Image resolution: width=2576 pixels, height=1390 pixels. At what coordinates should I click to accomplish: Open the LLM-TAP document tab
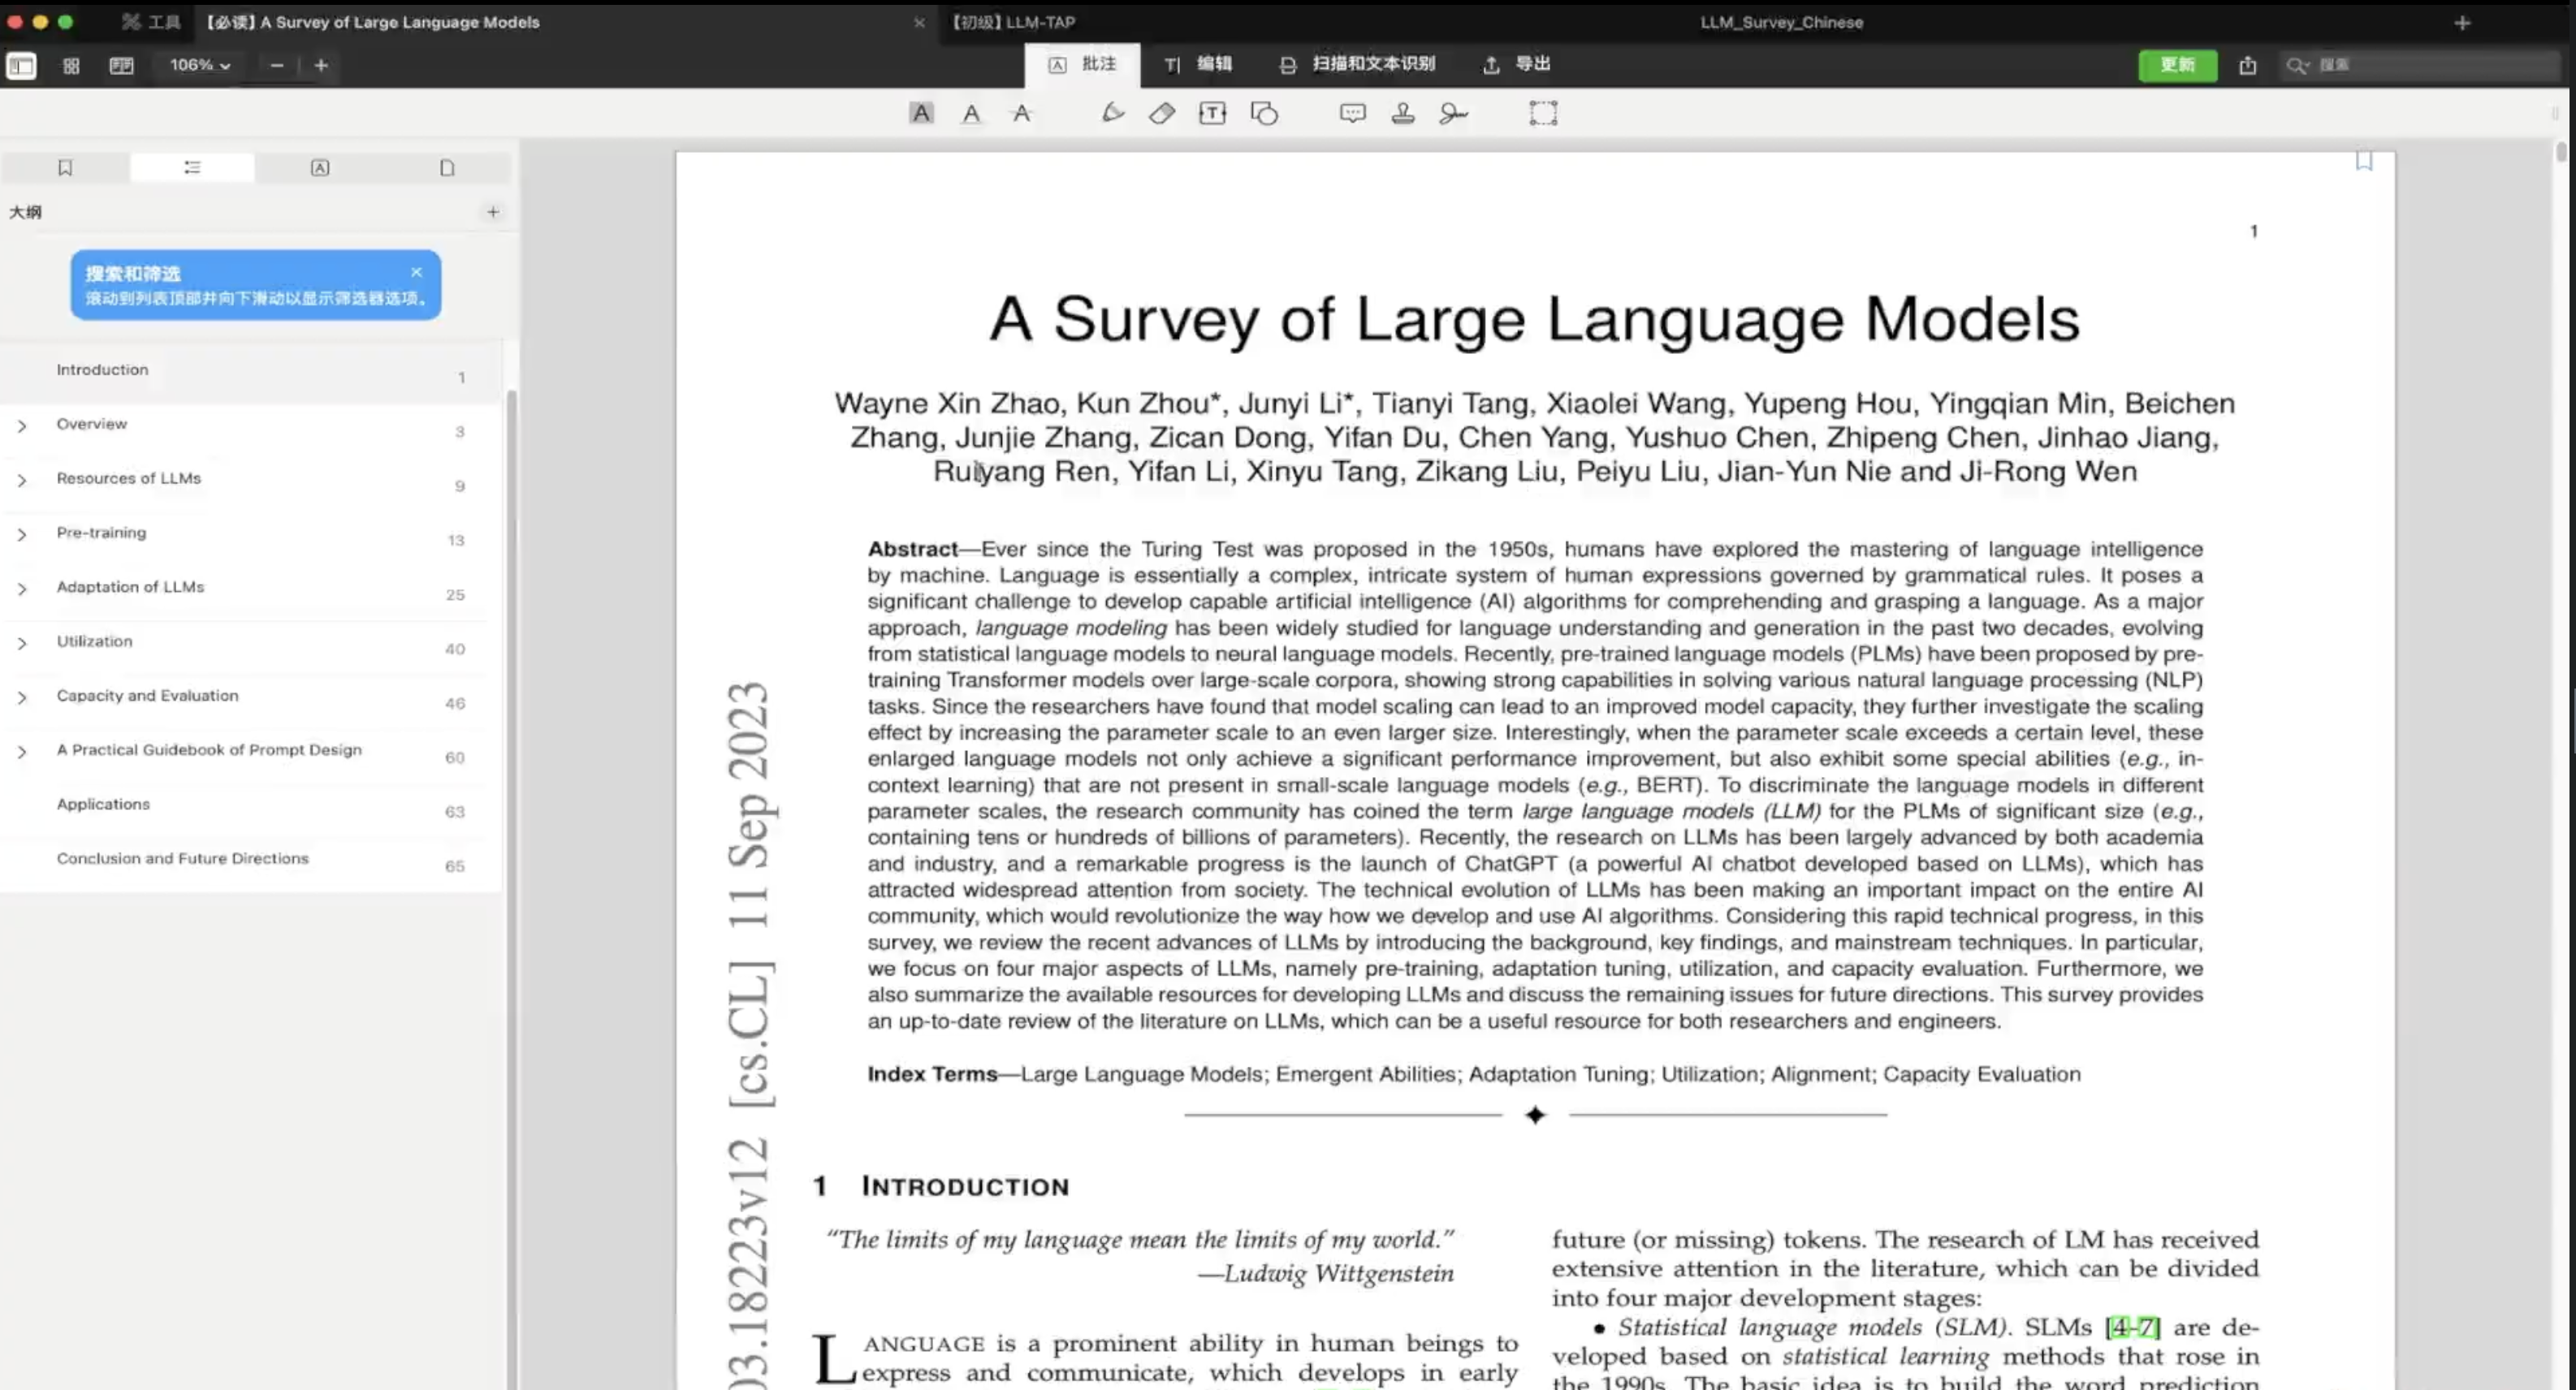pyautogui.click(x=1012, y=22)
